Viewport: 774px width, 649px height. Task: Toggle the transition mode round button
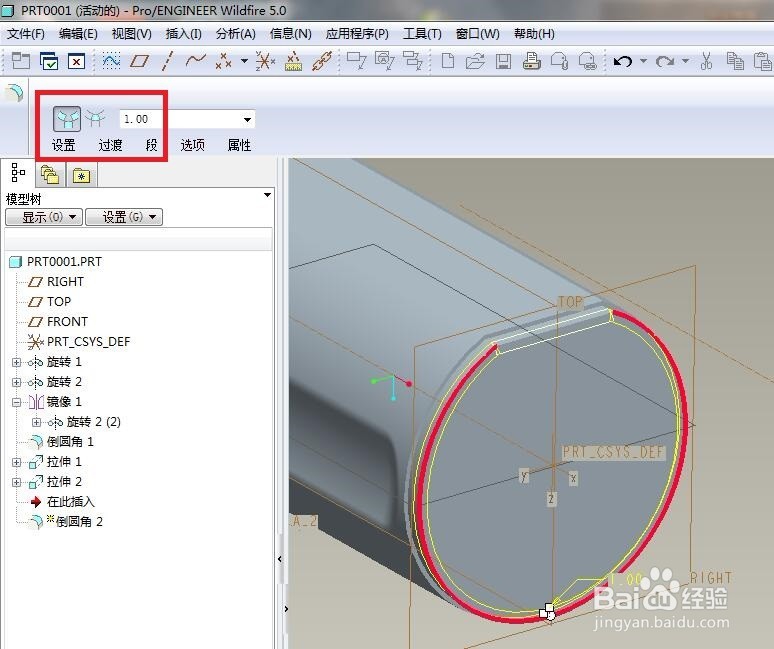coord(95,118)
